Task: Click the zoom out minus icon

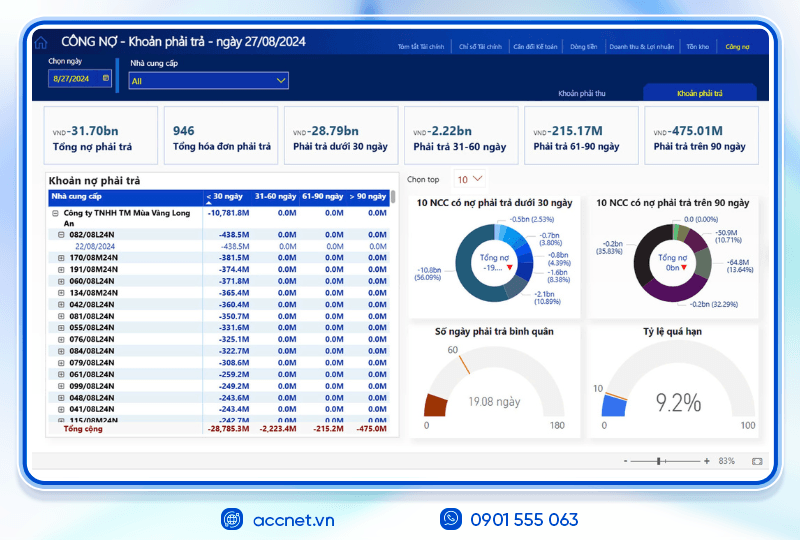Action: tap(626, 461)
